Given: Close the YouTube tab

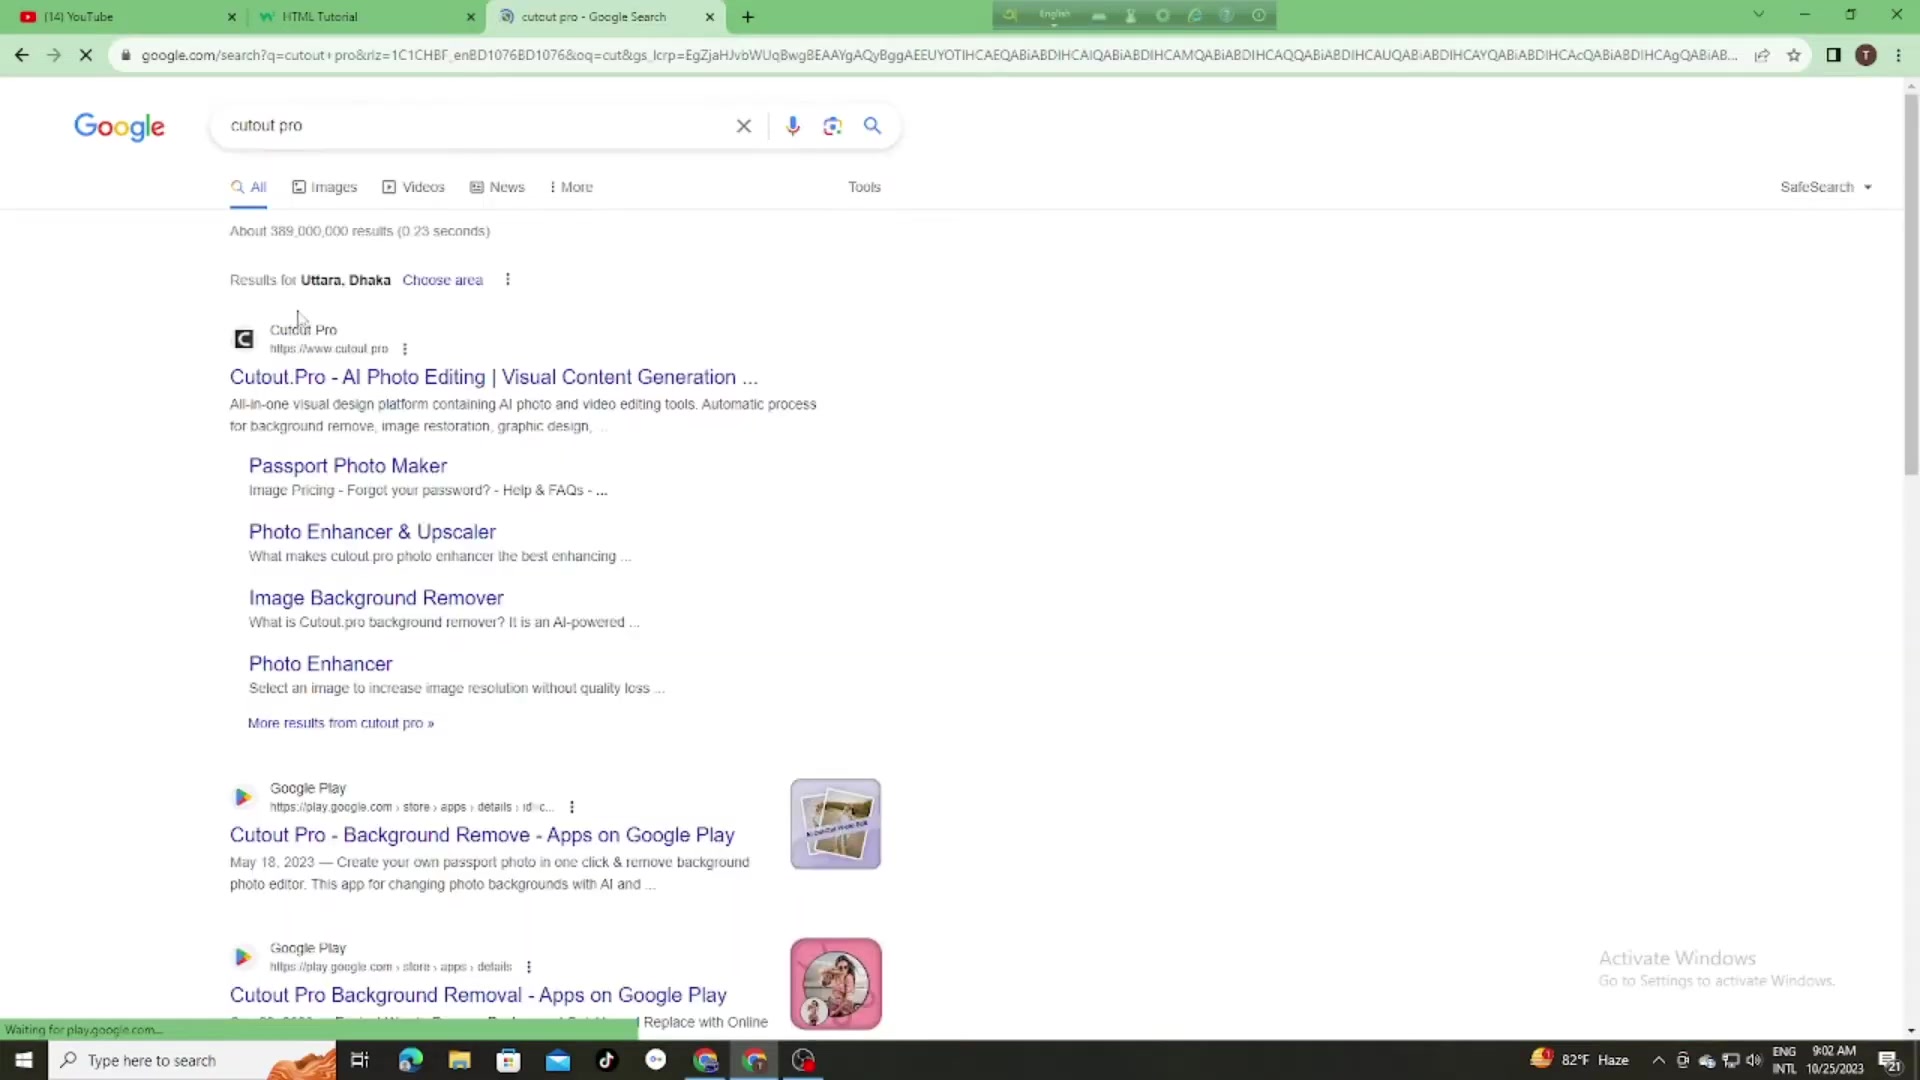Looking at the screenshot, I should 232,17.
